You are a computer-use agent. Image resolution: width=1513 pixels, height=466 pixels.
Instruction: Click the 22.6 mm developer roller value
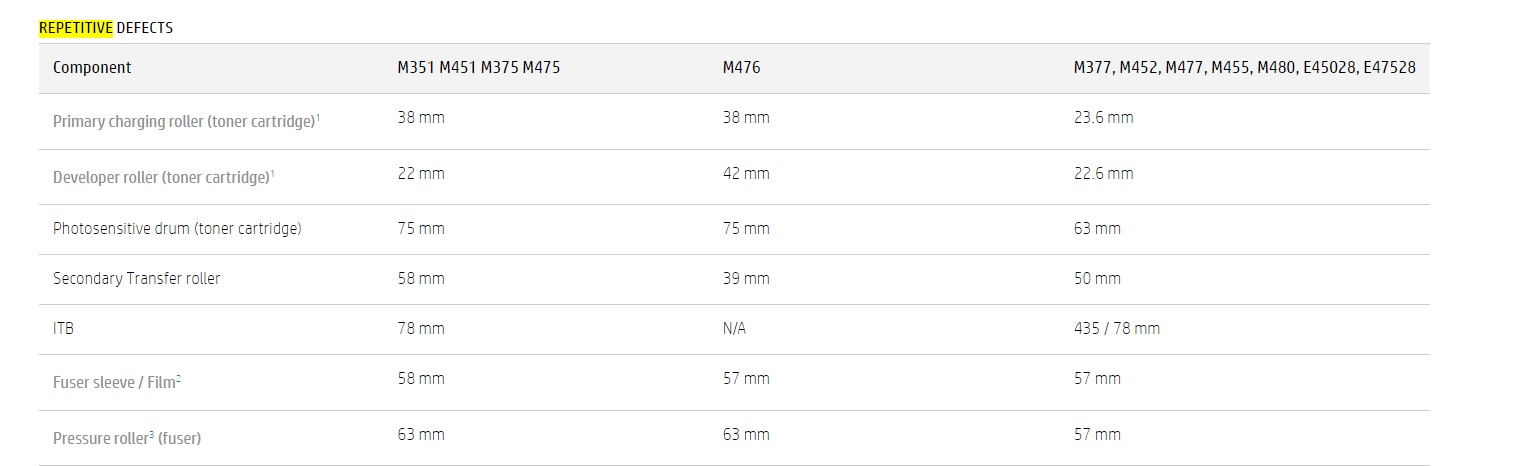tap(1103, 173)
